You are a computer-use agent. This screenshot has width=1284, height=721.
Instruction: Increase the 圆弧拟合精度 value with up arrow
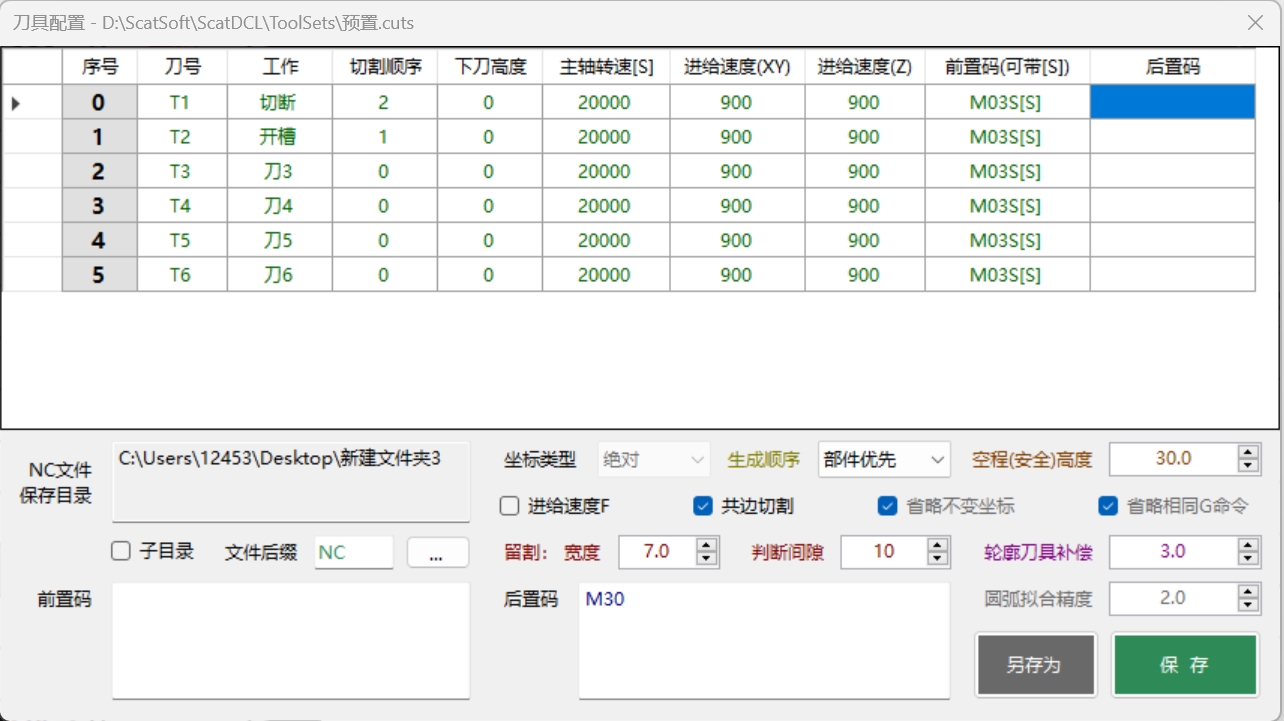point(1247,592)
